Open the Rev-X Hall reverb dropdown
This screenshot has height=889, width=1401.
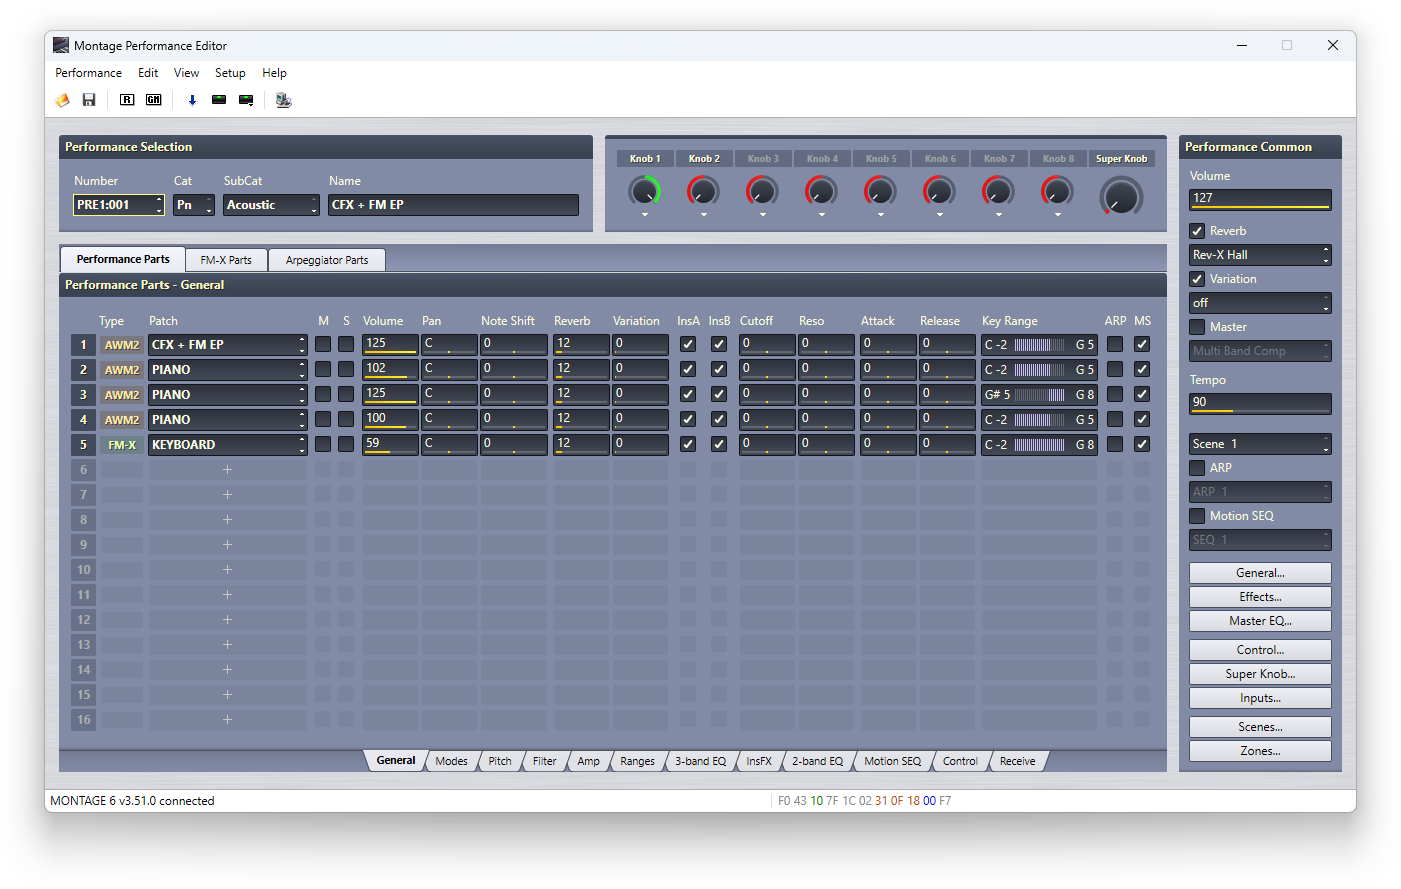[x=1259, y=255]
